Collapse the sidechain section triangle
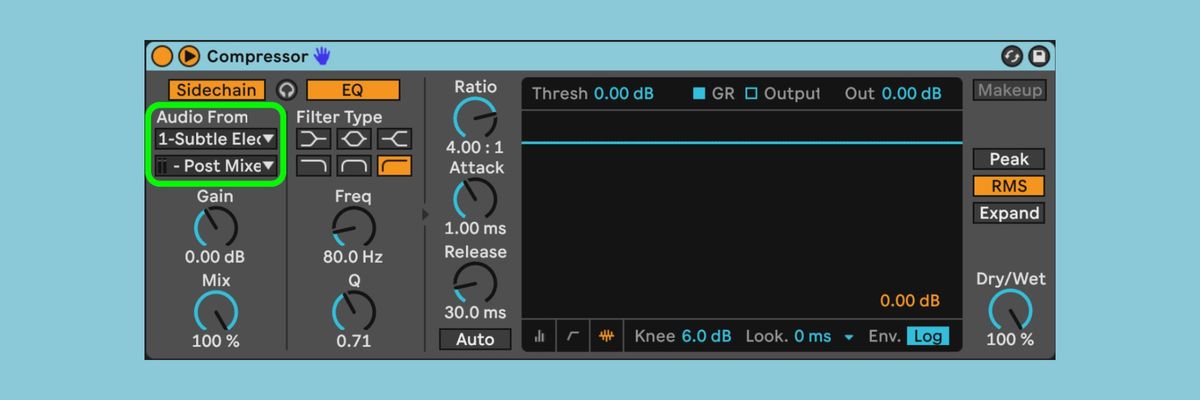Viewport: 1200px width, 400px height. (x=426, y=214)
